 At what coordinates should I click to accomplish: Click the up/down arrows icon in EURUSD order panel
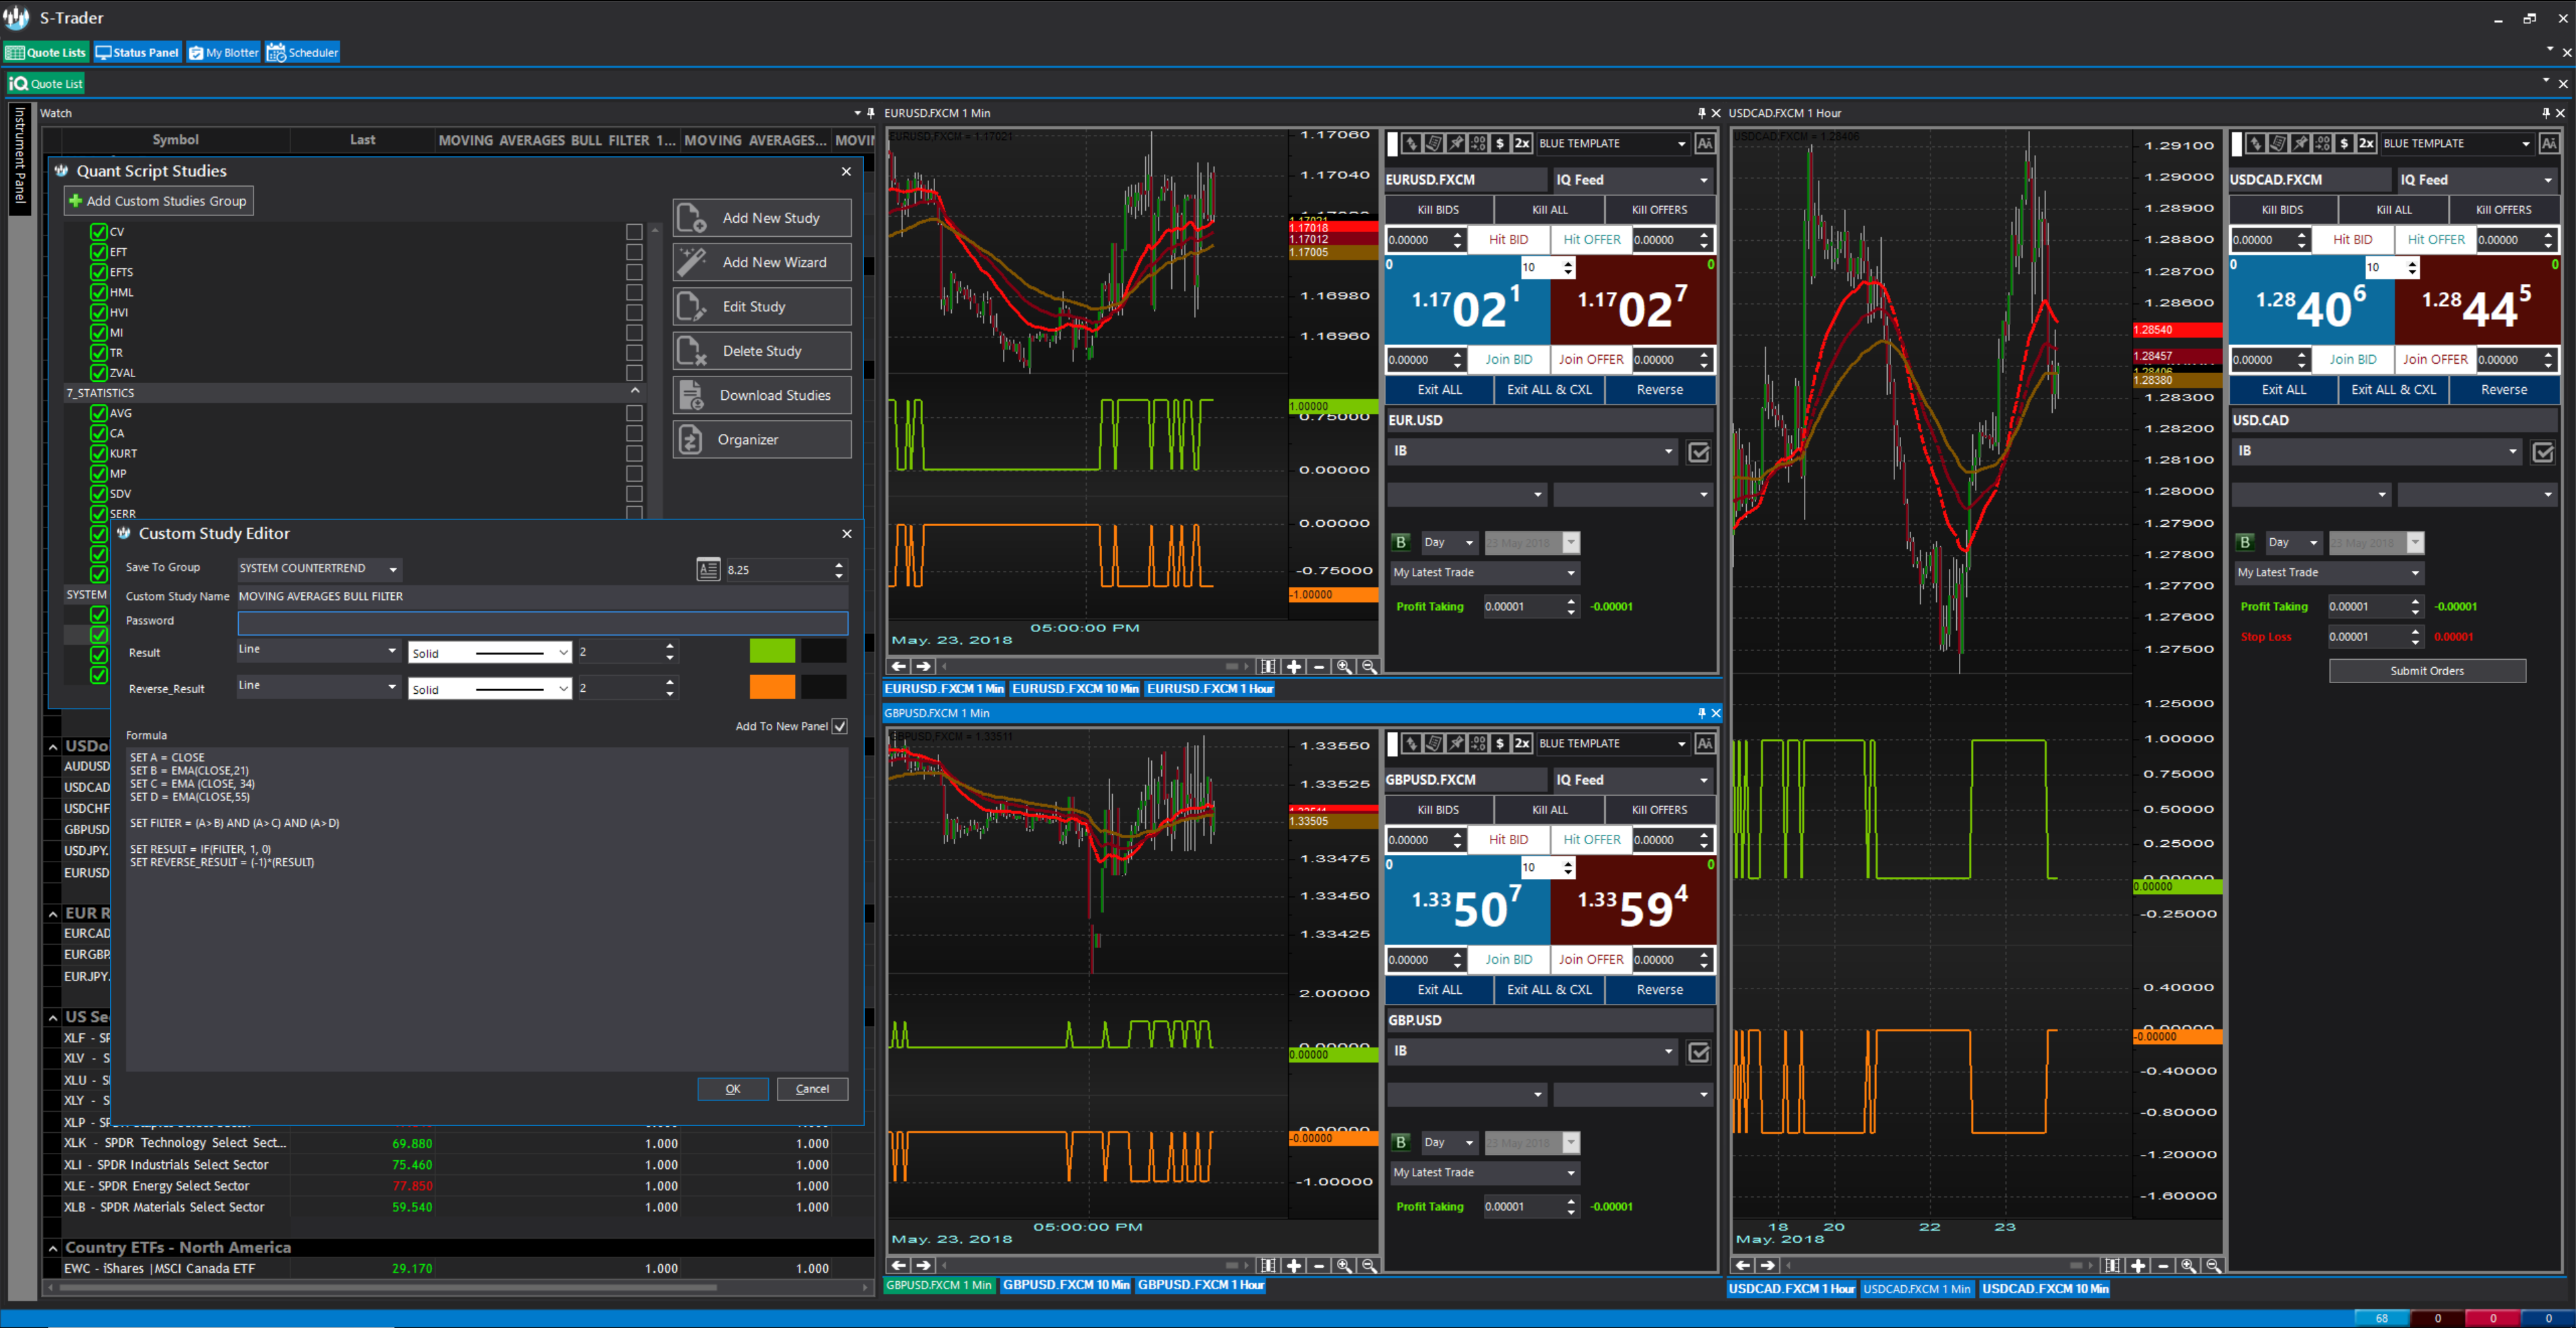coord(1411,143)
